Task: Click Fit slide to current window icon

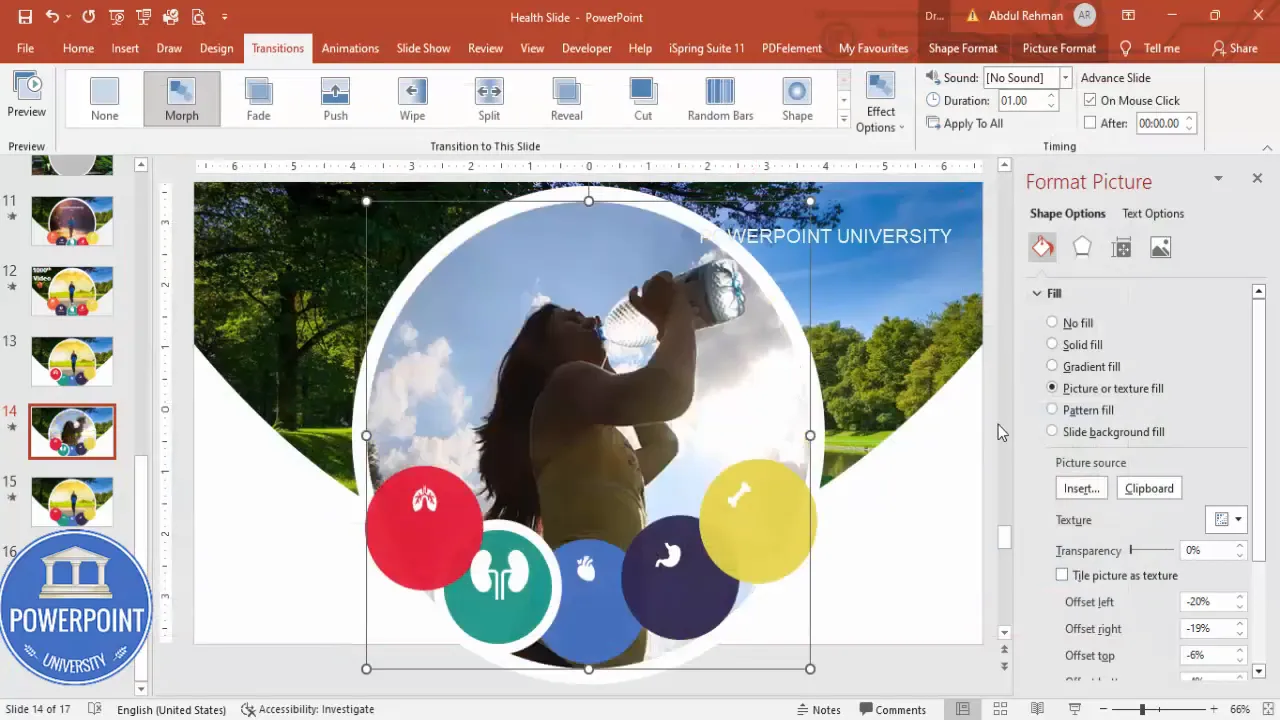Action: (x=1267, y=709)
